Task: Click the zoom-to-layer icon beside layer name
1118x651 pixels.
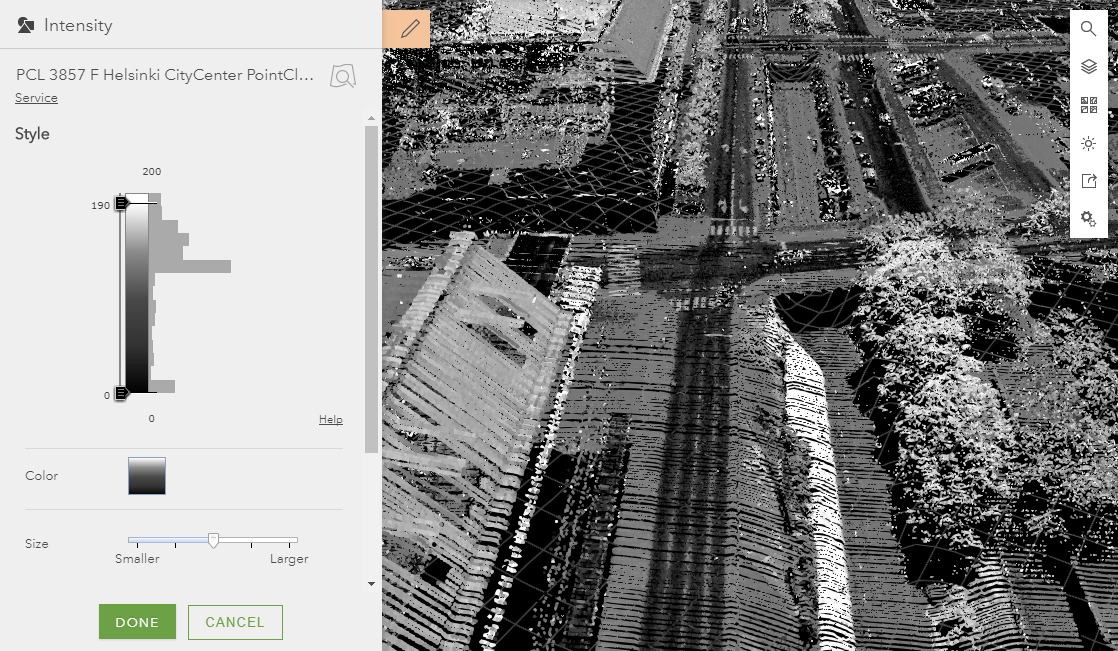Action: coord(343,76)
